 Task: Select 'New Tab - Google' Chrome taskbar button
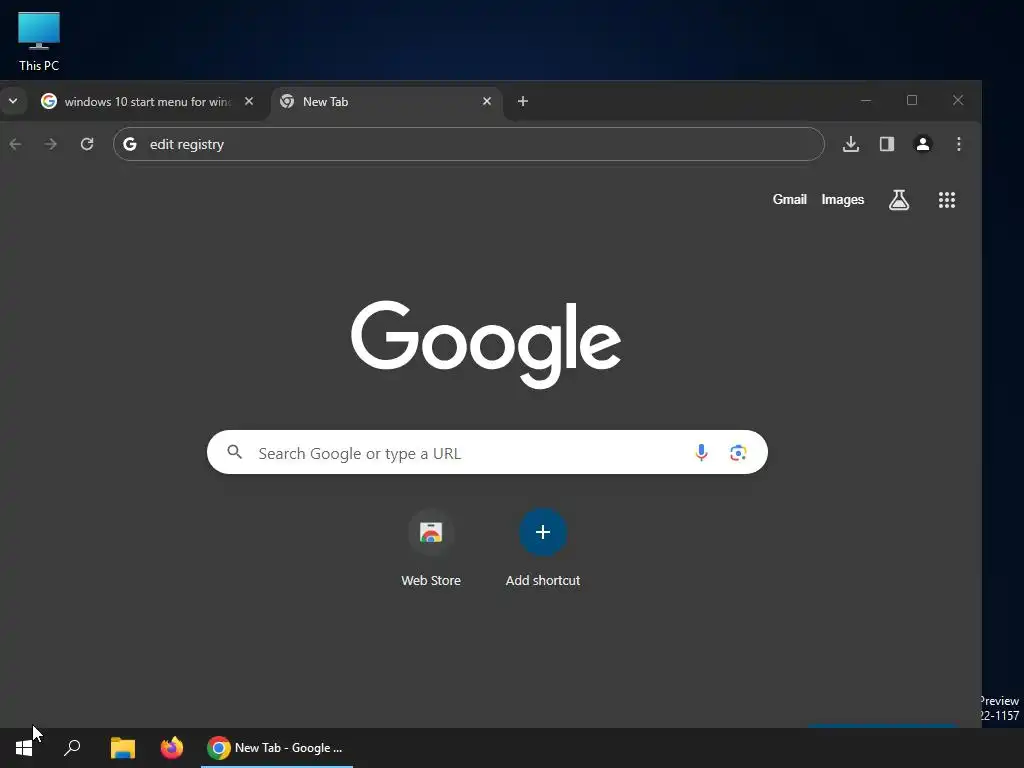coord(277,748)
